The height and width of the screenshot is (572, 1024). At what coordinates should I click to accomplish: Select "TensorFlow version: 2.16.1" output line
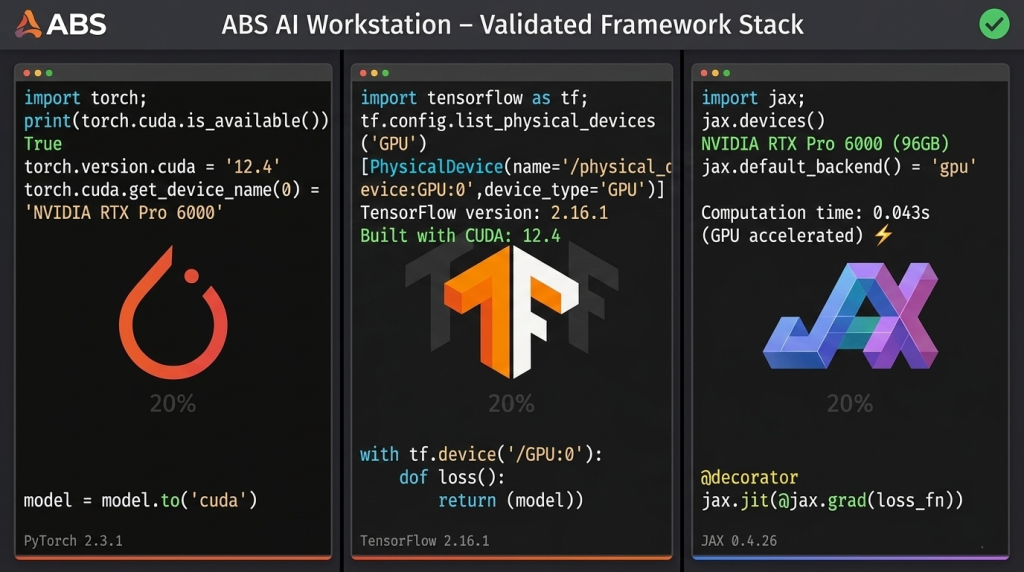484,213
